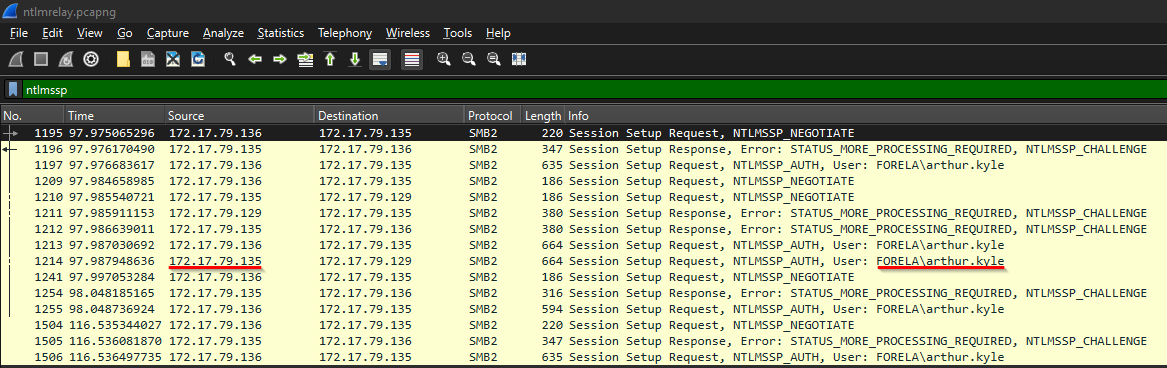Select packet 1196 NTLMSSP_CHALLENGE row
Screen dimensions: 1167x368
coord(584,149)
